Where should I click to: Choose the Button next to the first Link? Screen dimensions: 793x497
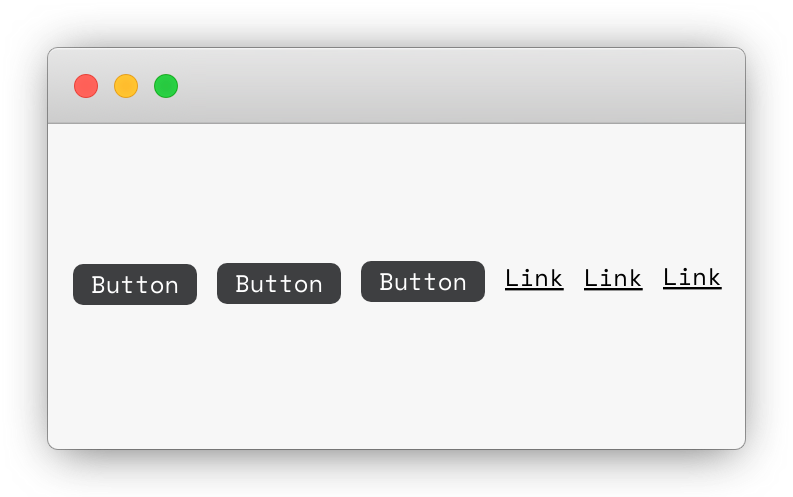[423, 281]
